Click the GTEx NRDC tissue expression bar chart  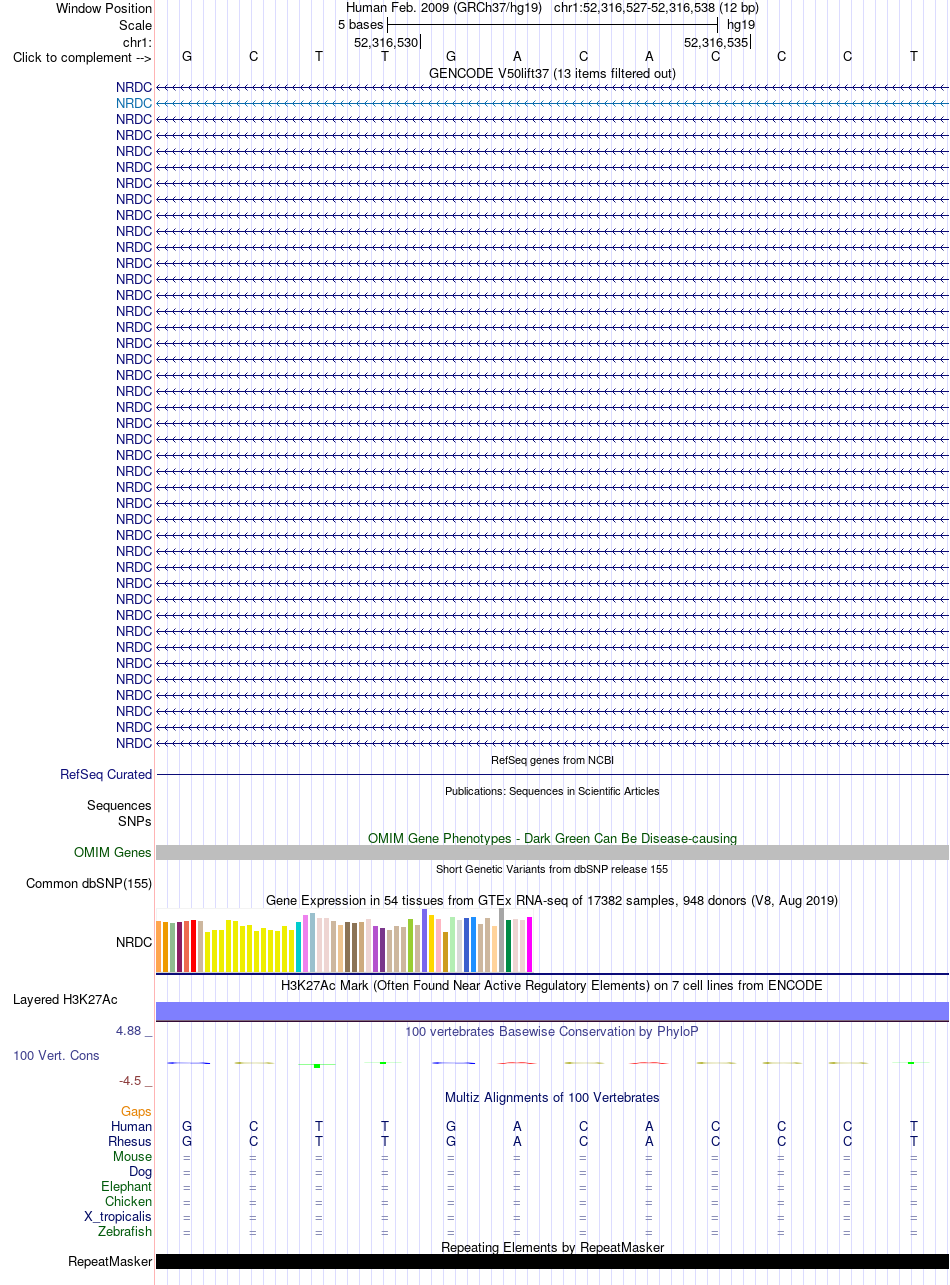[x=344, y=941]
